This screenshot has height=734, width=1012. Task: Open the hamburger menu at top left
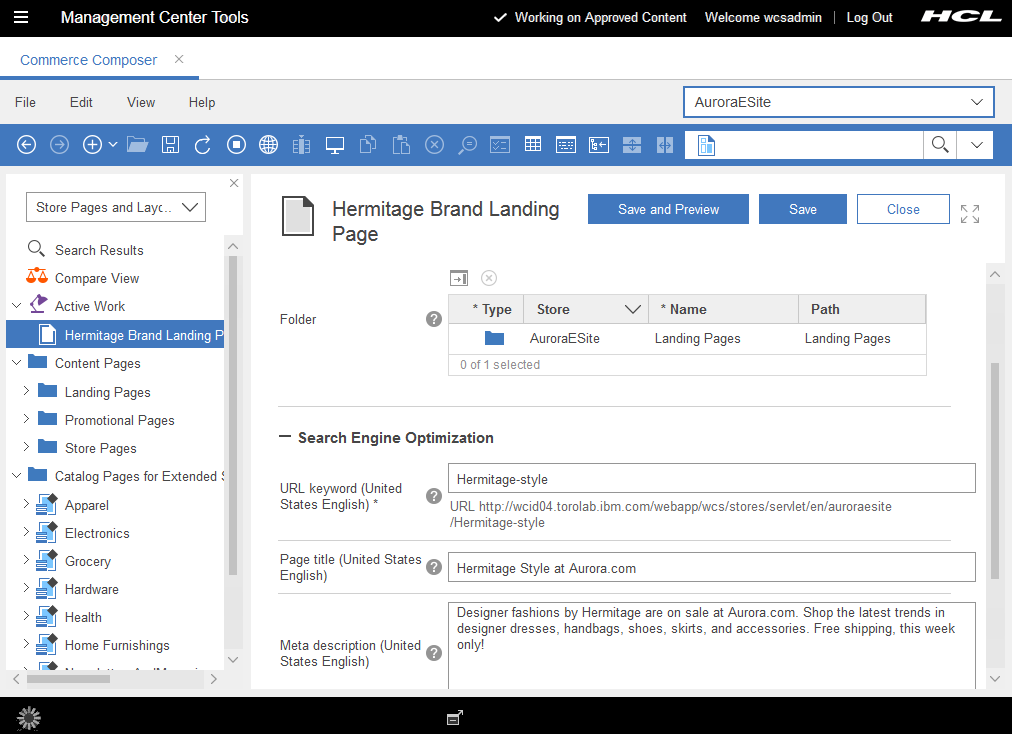21,17
